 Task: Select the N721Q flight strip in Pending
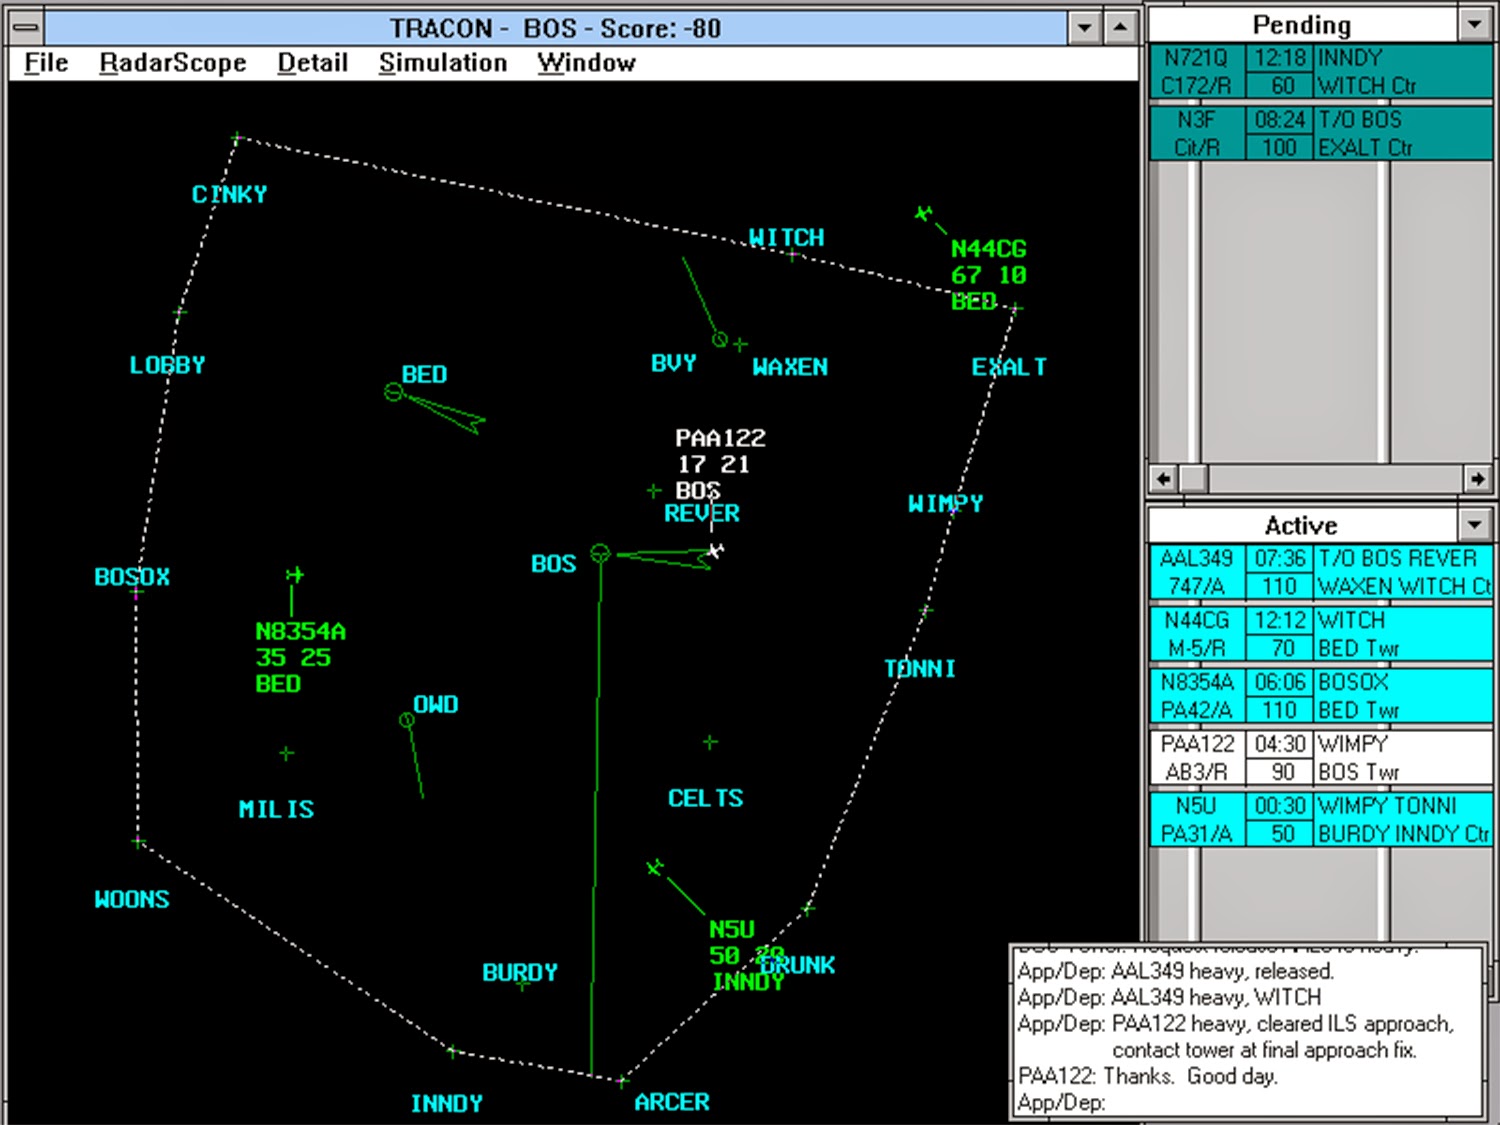(1320, 72)
